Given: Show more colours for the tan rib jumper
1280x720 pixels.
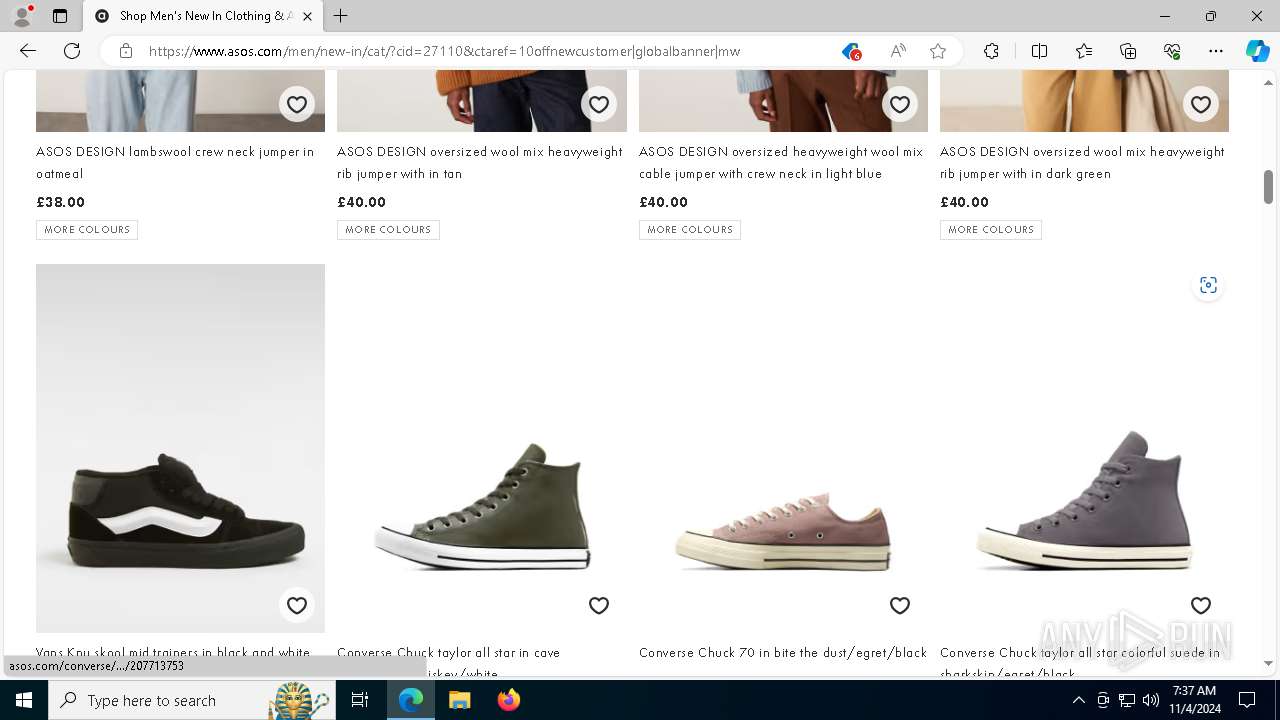Looking at the screenshot, I should (x=388, y=230).
